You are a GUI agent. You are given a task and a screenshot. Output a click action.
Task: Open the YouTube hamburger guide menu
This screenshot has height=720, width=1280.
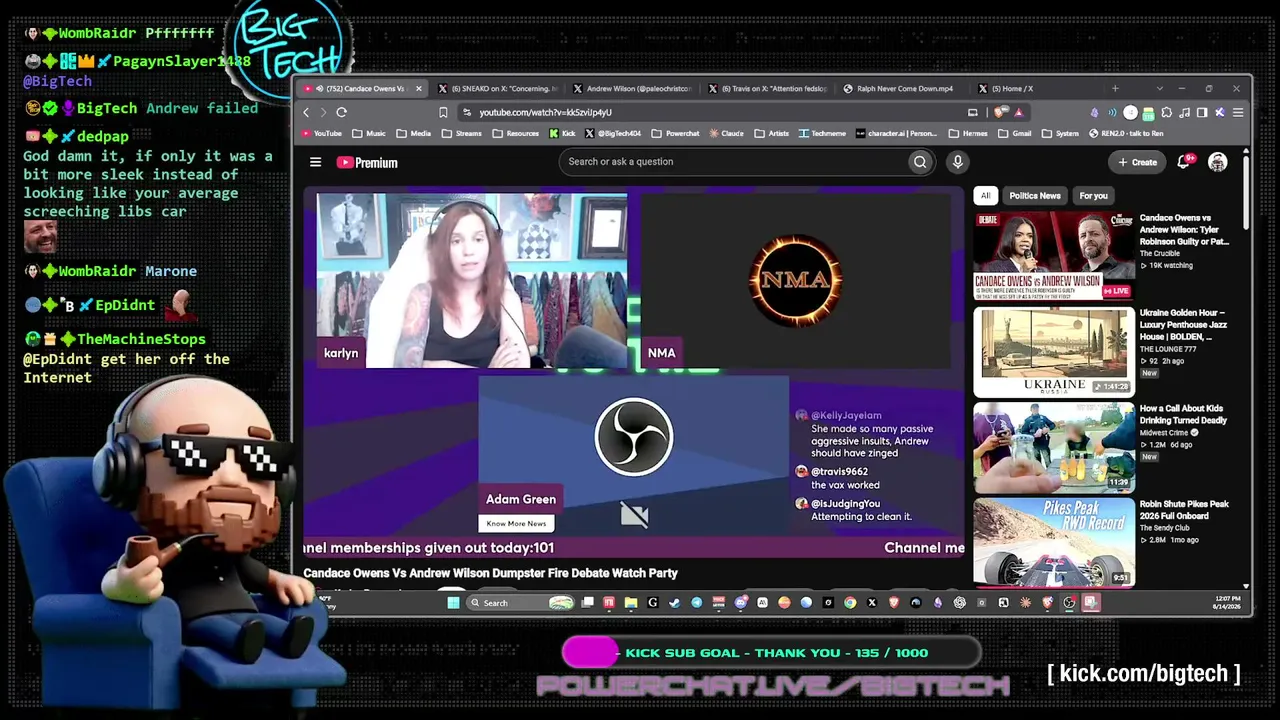pos(315,162)
